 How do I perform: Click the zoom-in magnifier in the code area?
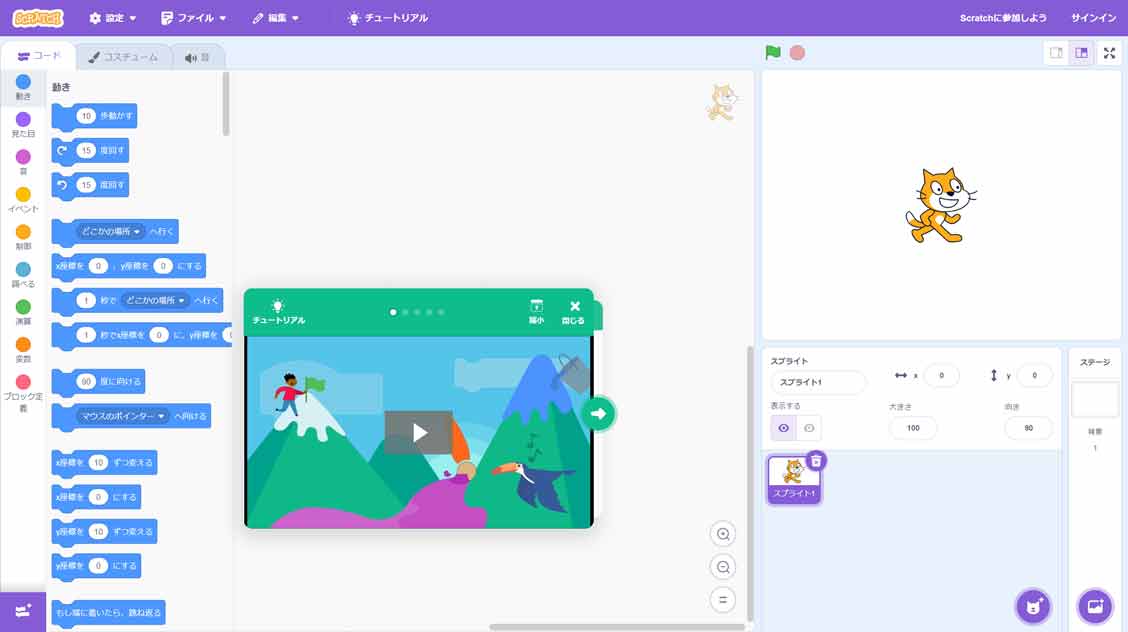coord(723,533)
